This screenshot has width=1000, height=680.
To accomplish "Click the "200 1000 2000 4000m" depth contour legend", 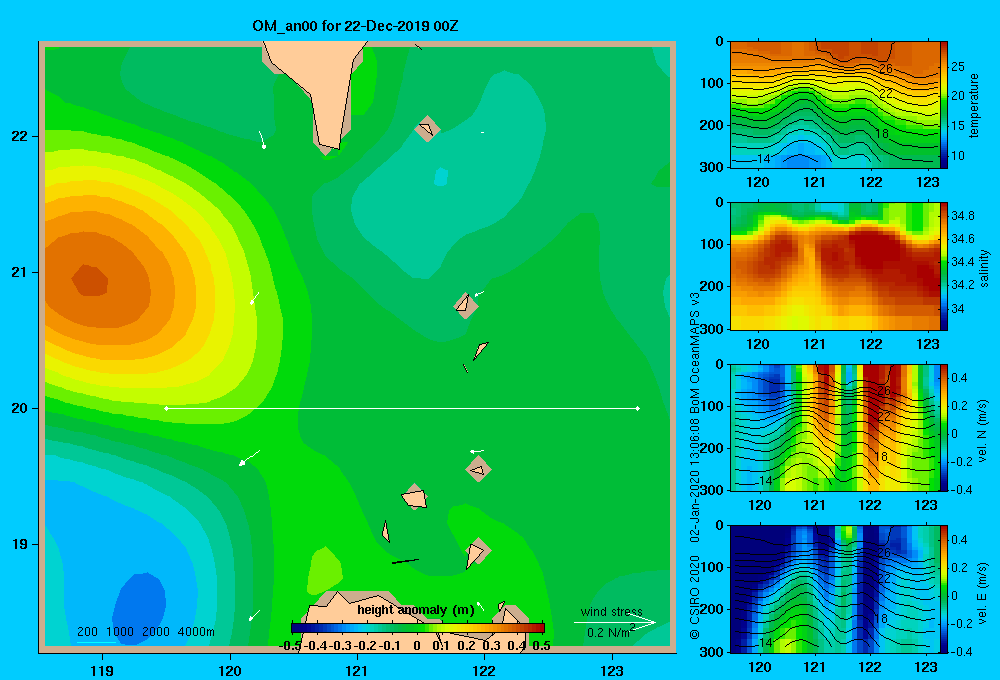I will [145, 632].
